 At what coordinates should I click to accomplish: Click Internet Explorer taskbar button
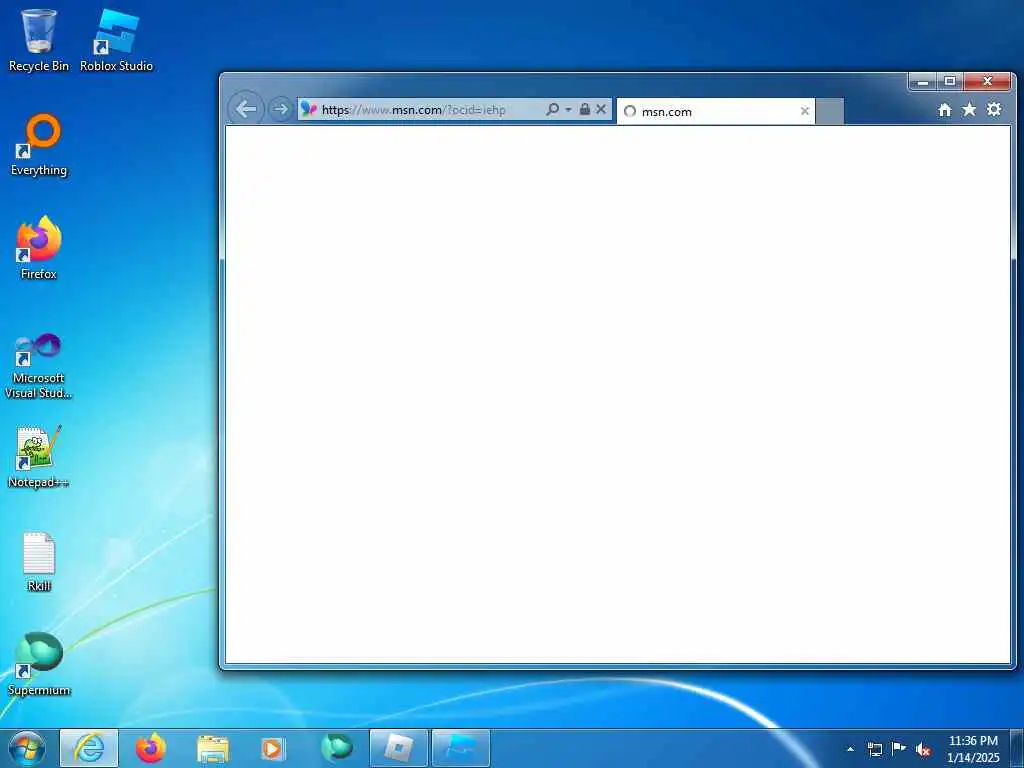tap(89, 748)
